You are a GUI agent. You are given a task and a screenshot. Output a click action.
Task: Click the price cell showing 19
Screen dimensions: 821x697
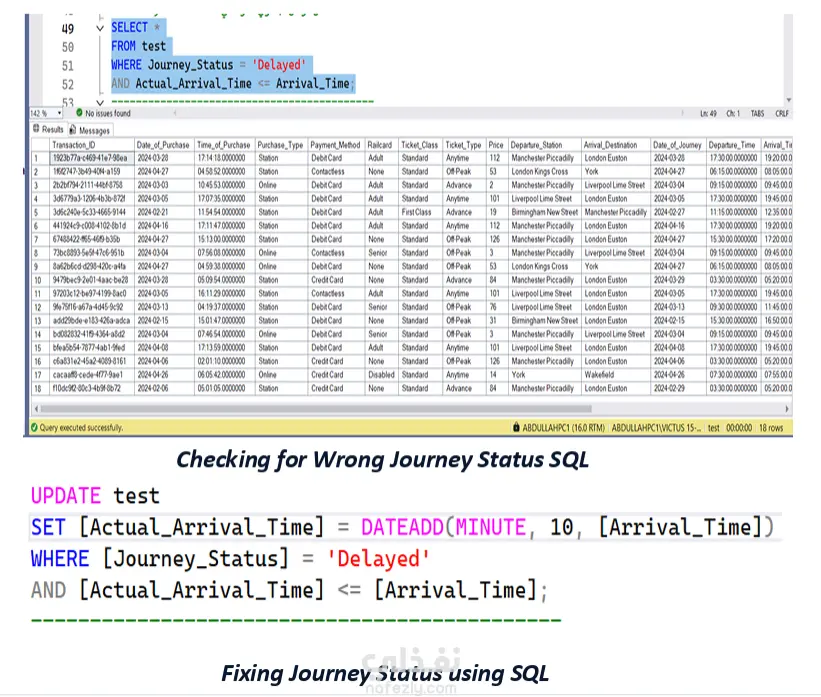[497, 212]
